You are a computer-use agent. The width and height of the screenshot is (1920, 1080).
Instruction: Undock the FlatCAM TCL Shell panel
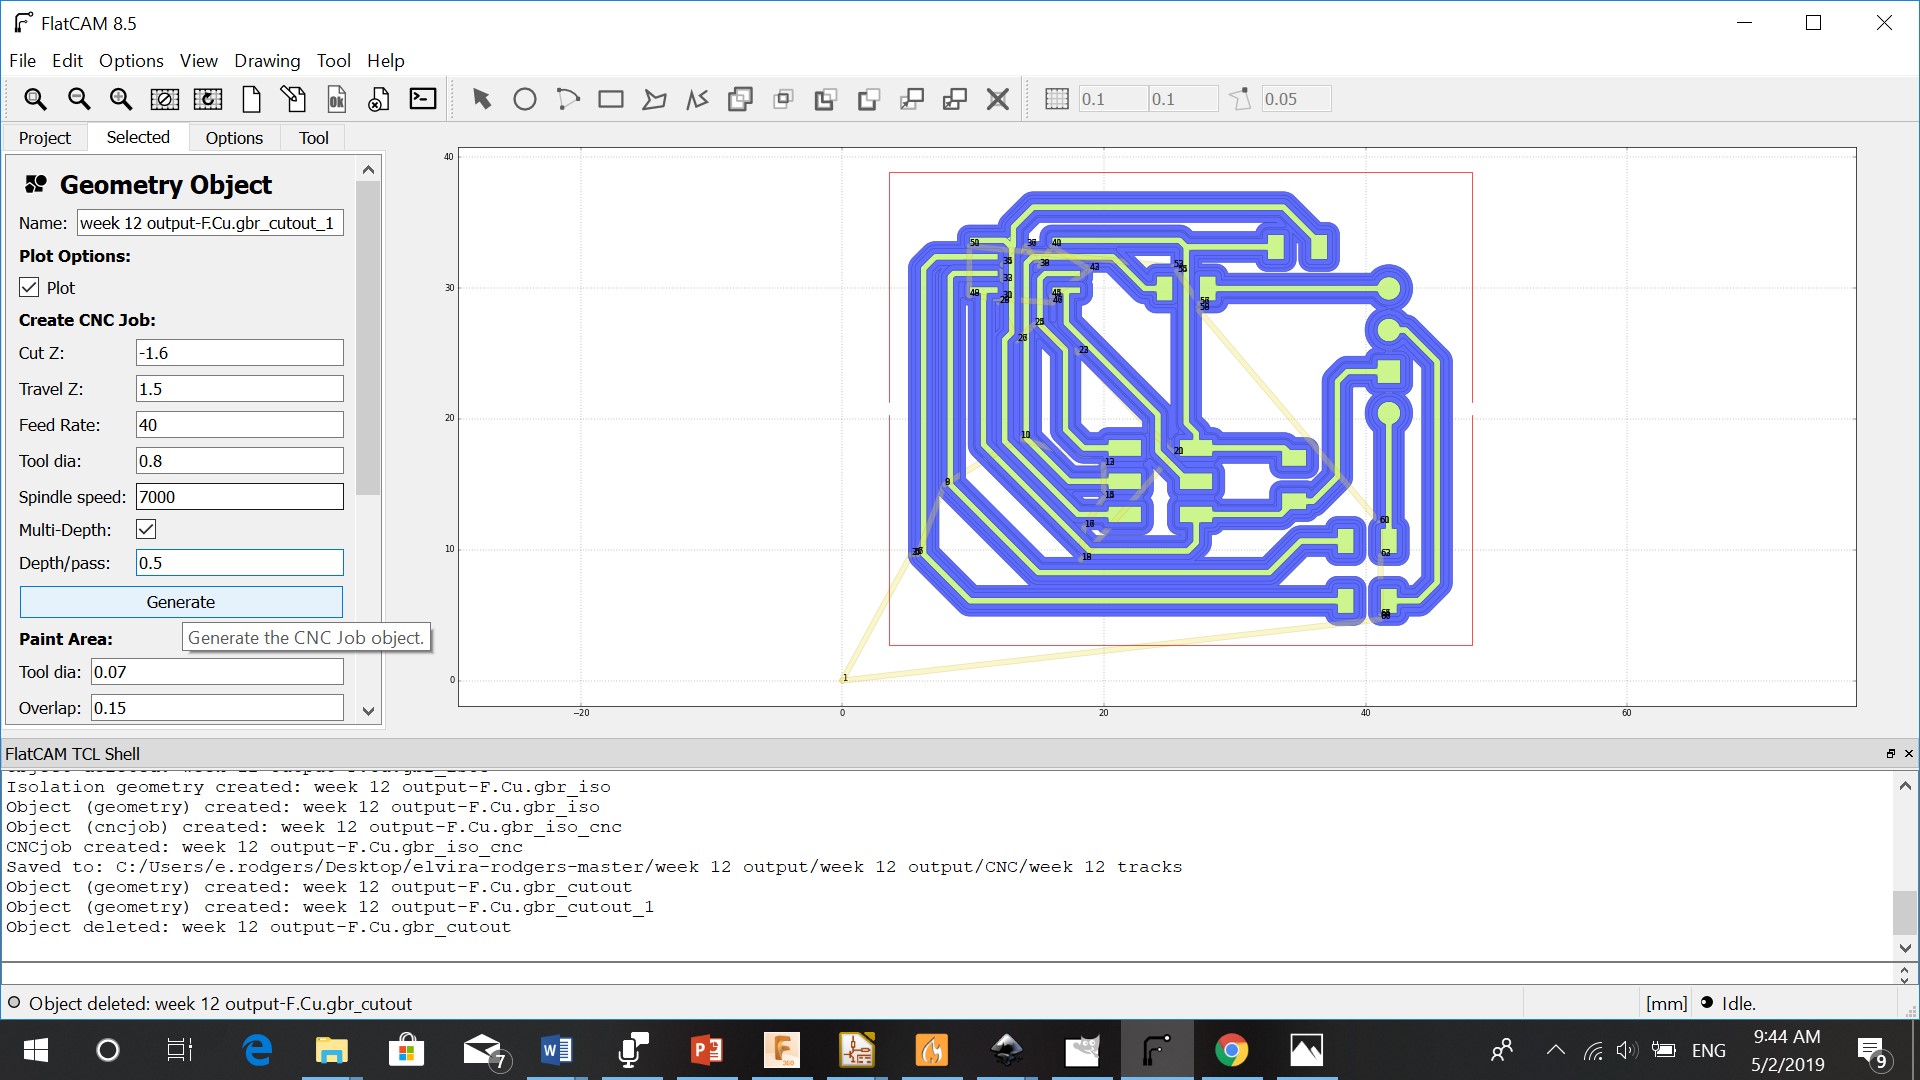pos(1890,754)
